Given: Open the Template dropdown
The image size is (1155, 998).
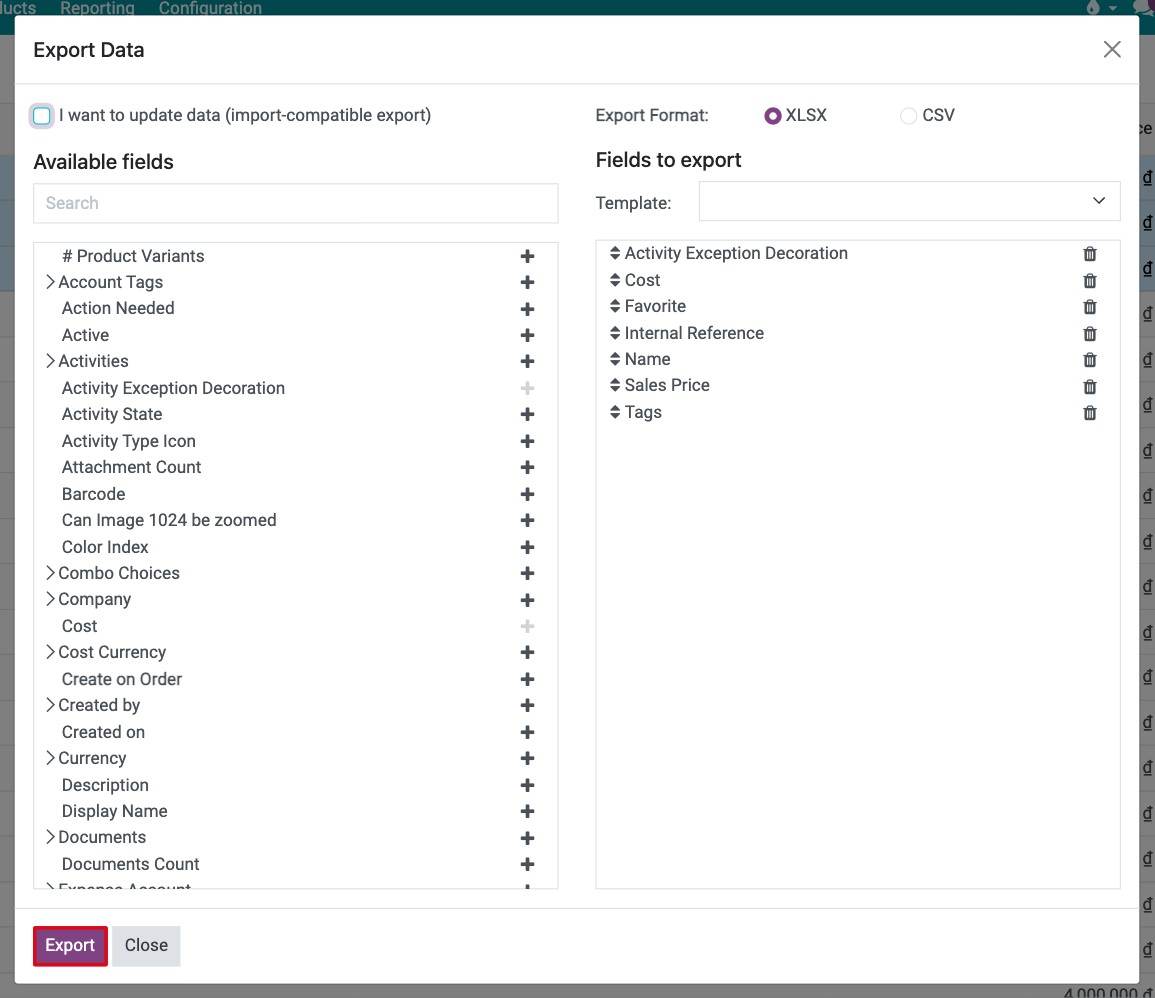Looking at the screenshot, I should point(909,201).
